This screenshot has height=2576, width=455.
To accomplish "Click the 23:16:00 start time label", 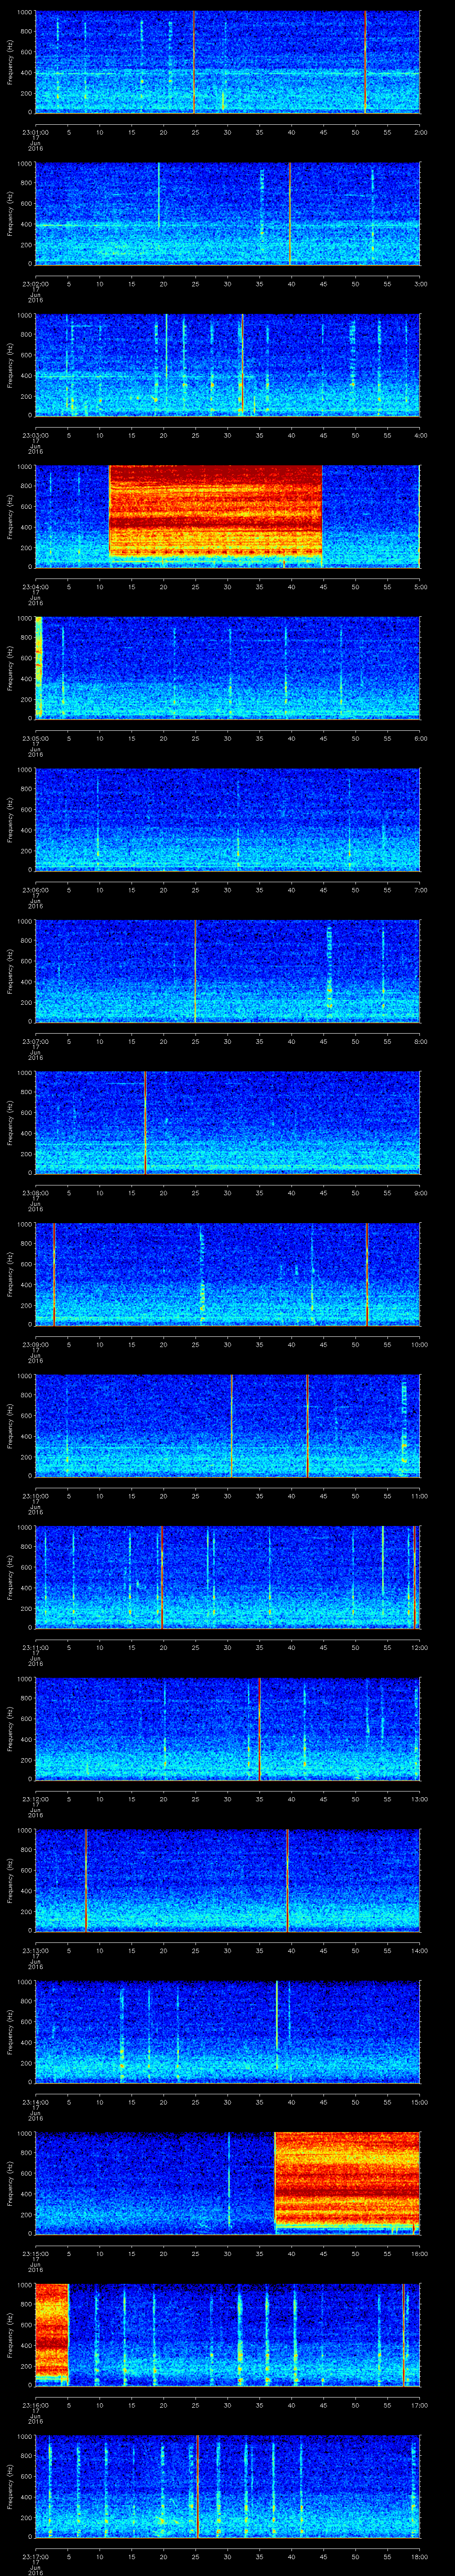I will (x=35, y=2405).
